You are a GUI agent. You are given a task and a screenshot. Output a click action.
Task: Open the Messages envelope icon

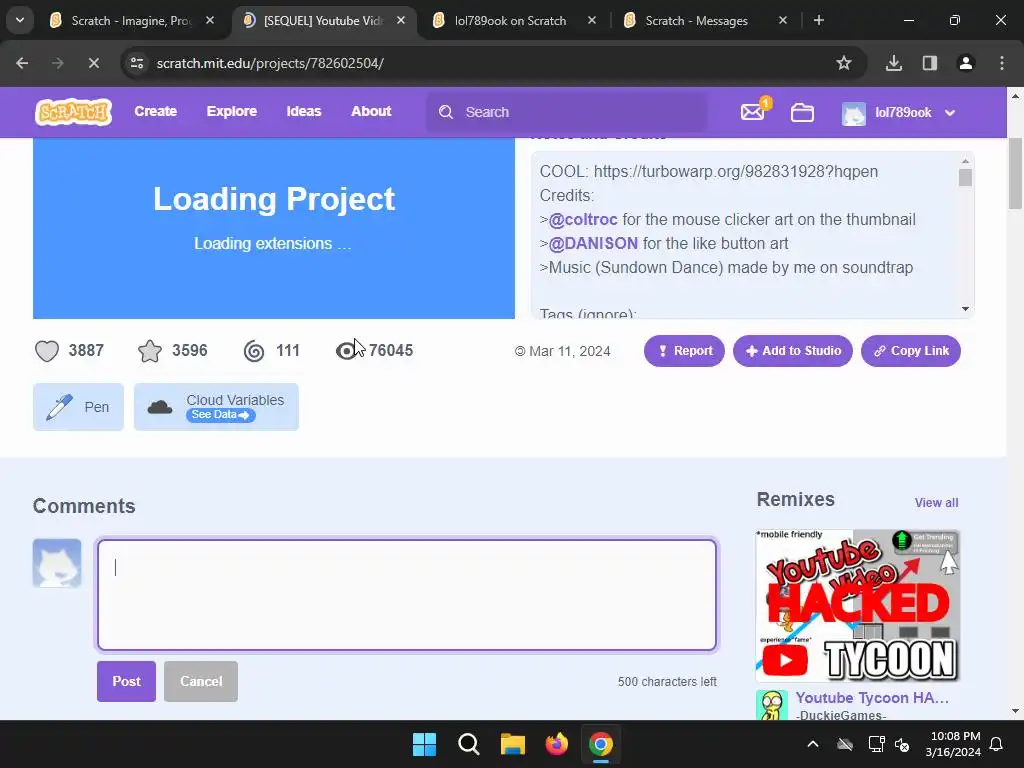click(x=753, y=112)
